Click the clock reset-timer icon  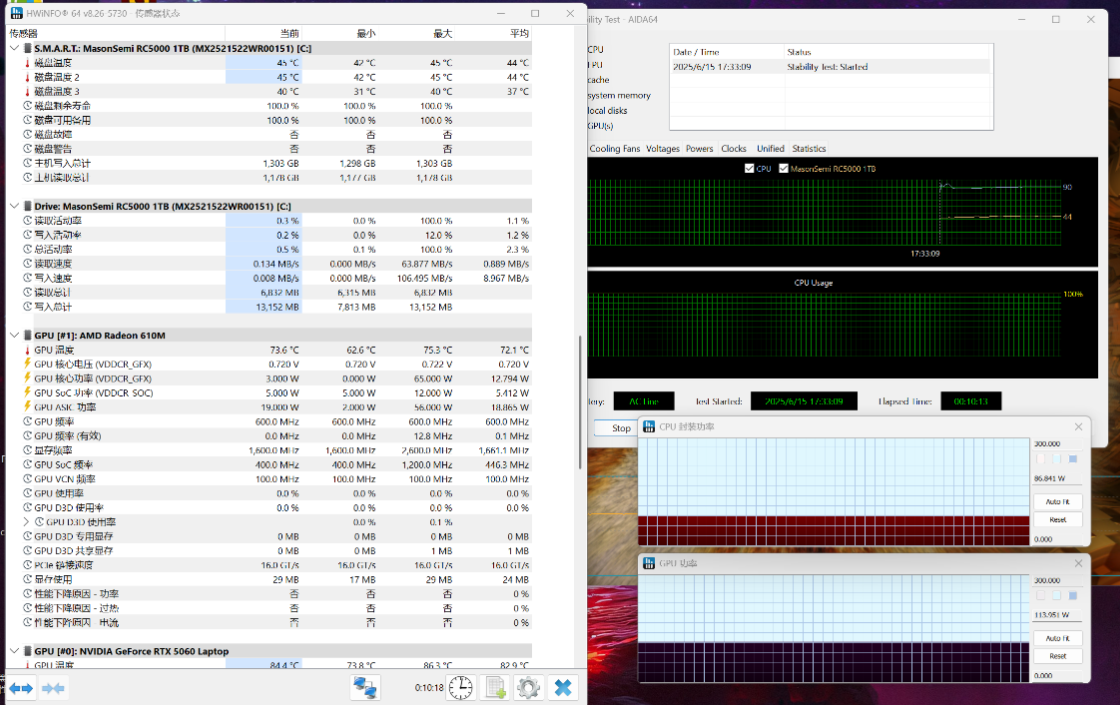(461, 688)
